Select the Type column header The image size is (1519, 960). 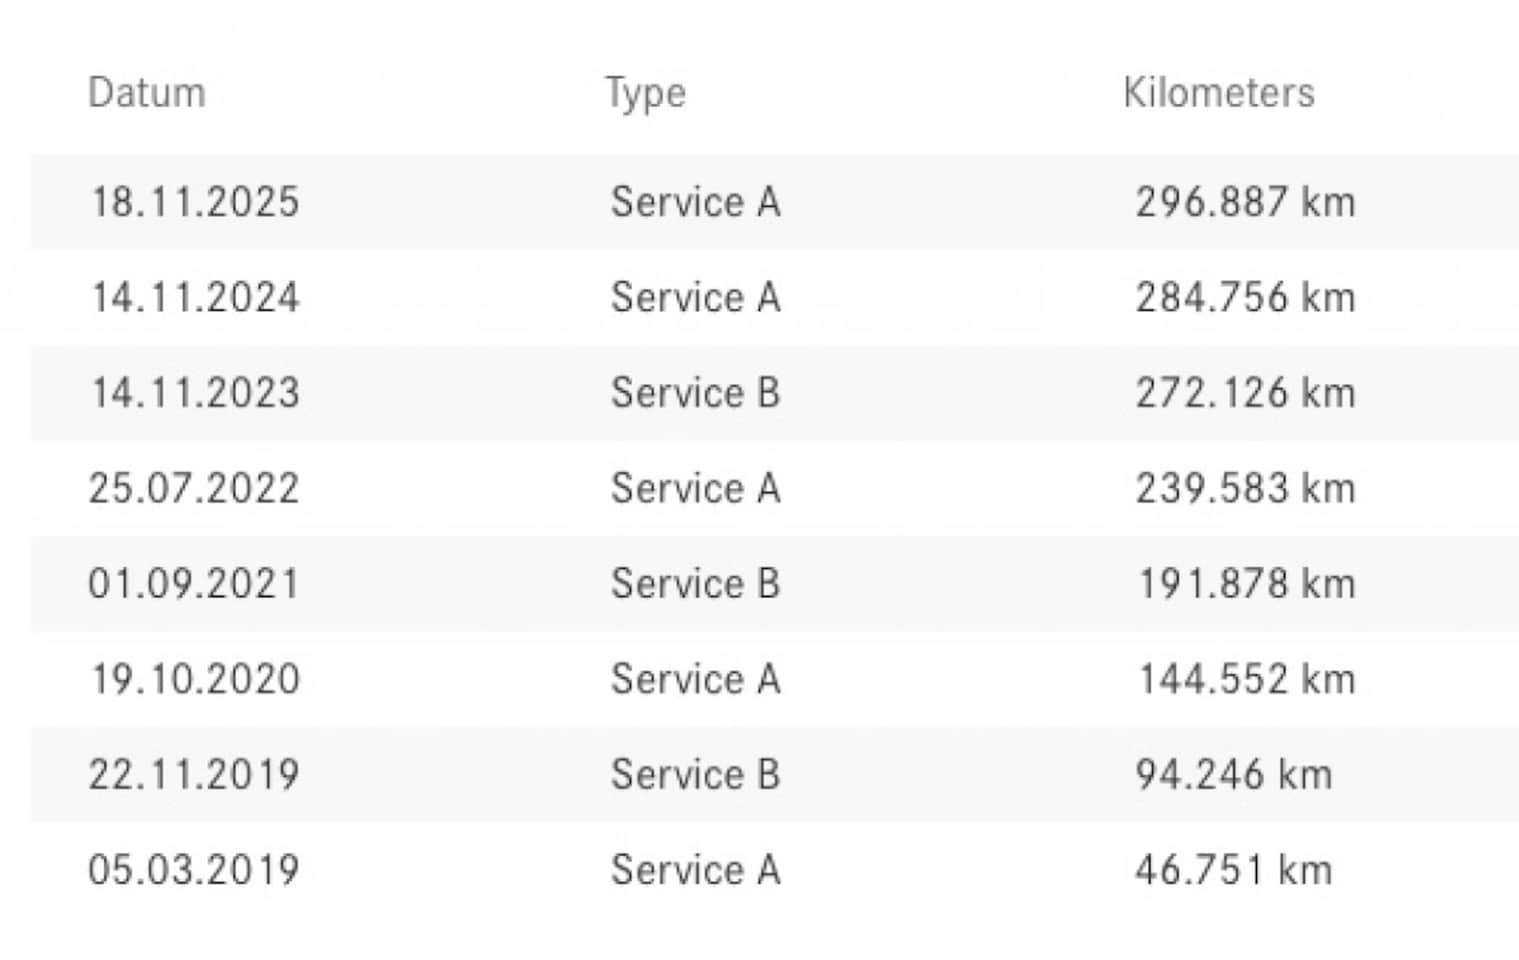pyautogui.click(x=645, y=95)
